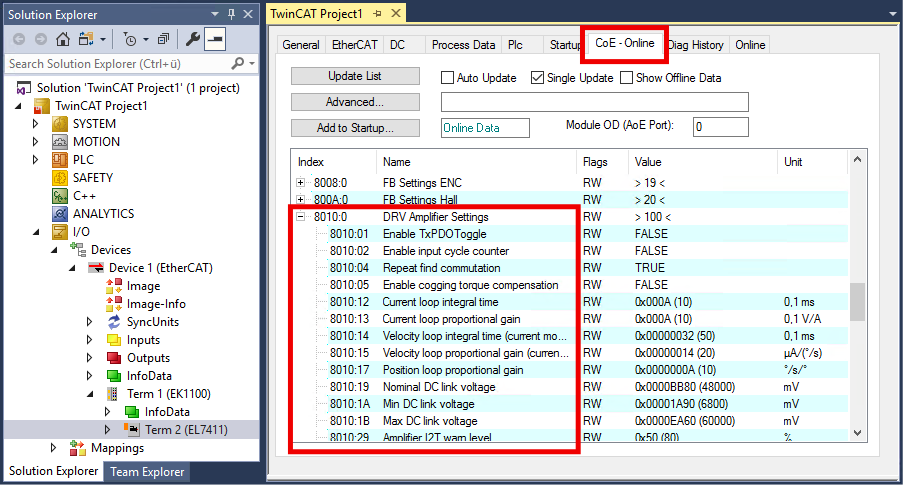Open the CoE - Online tab
The width and height of the screenshot is (903, 485).
tap(625, 43)
